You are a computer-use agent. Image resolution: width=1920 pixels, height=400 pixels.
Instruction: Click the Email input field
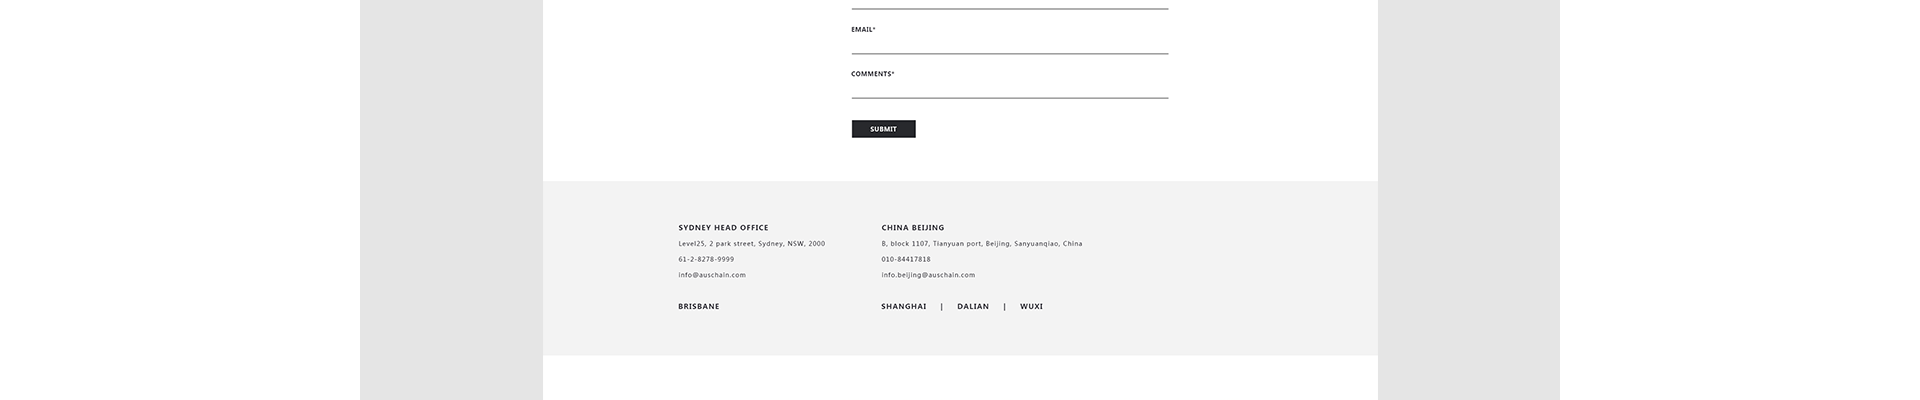coord(1009,45)
